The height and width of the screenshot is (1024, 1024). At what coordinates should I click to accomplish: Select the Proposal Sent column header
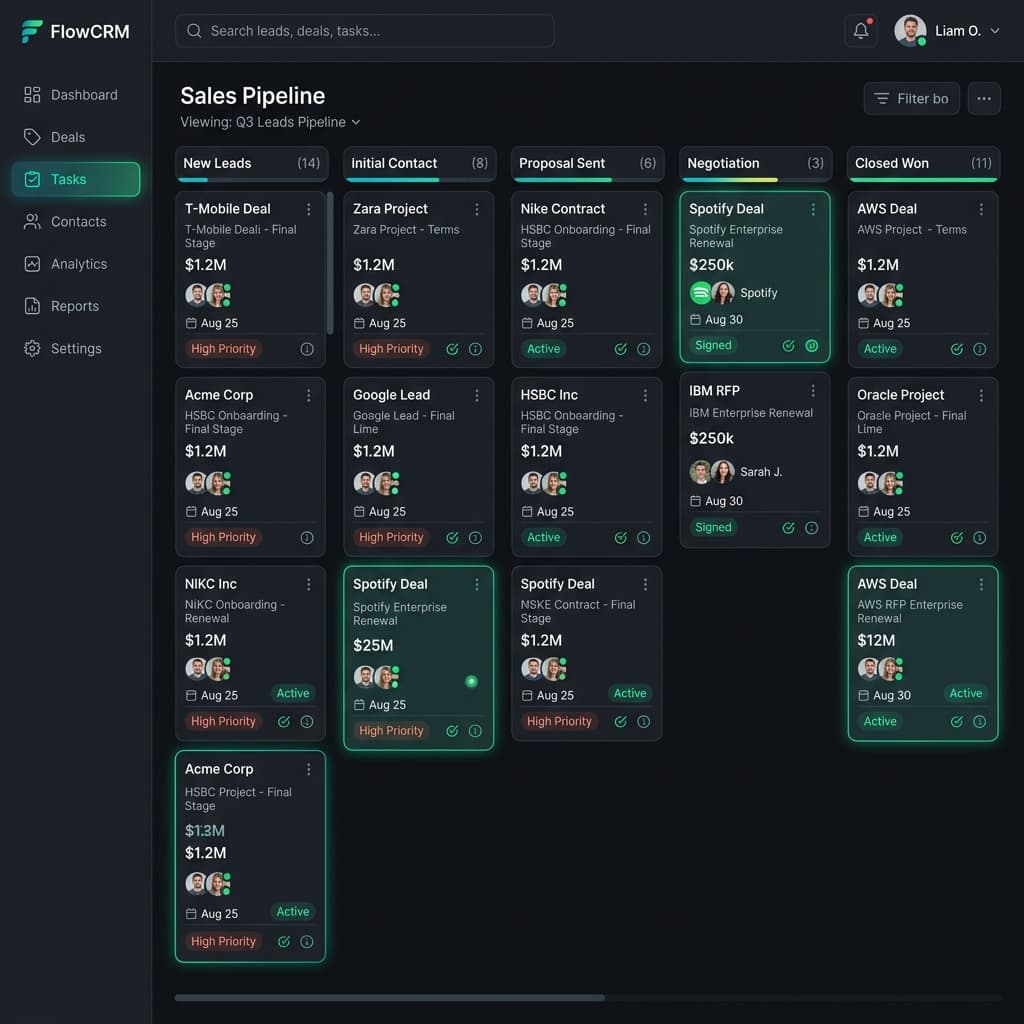point(587,163)
